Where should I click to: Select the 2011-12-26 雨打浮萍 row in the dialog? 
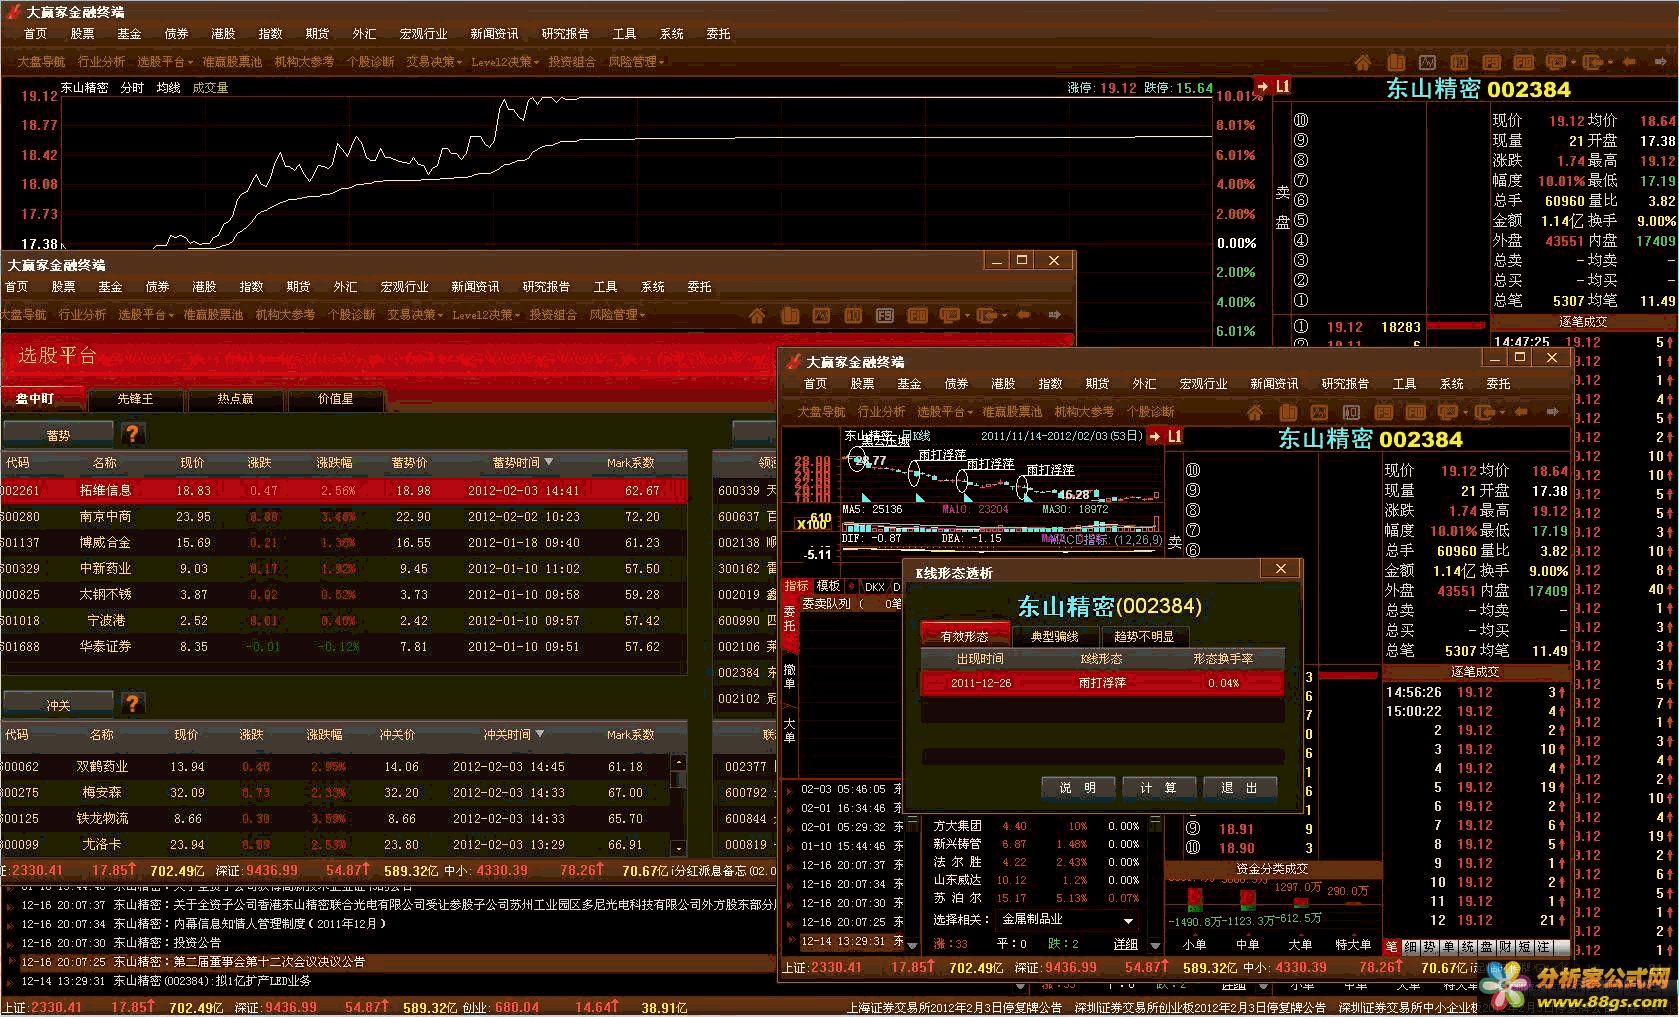[1102, 683]
